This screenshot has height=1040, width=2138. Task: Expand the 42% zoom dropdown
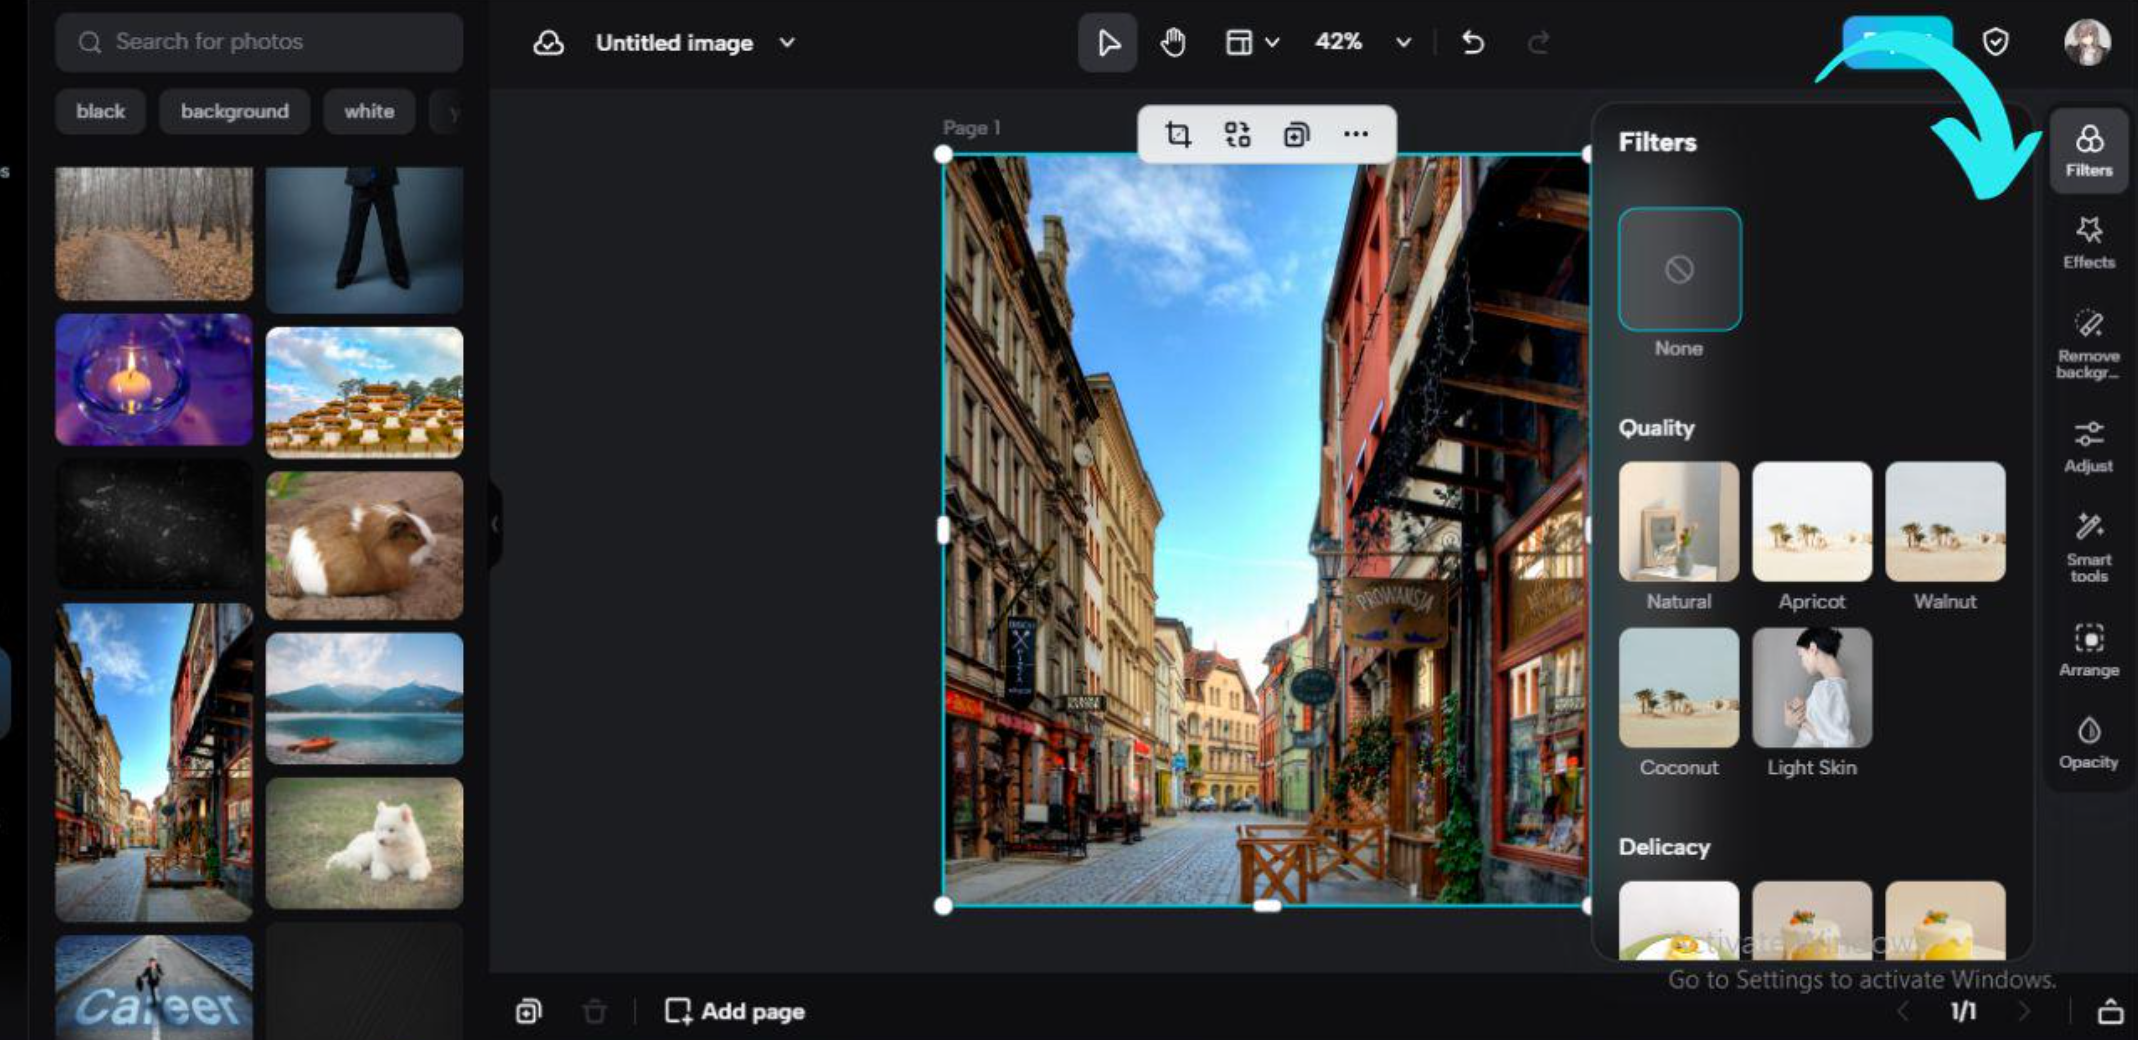1403,43
